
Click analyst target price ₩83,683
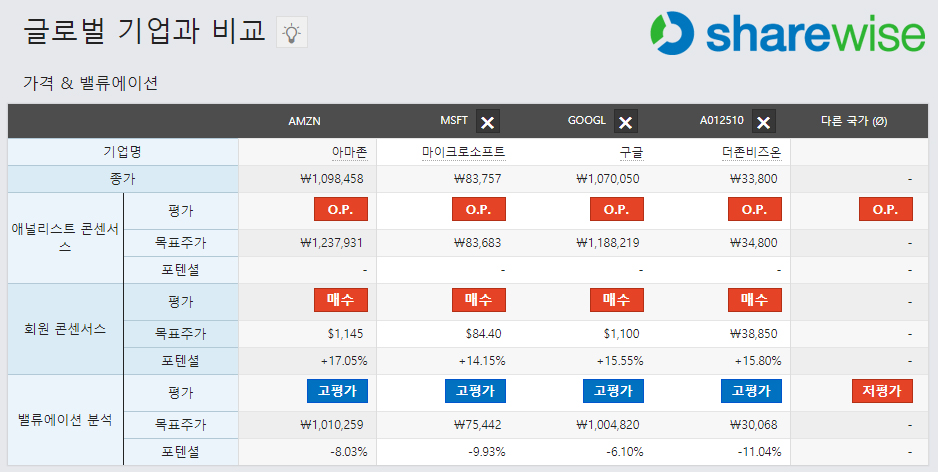[477, 243]
